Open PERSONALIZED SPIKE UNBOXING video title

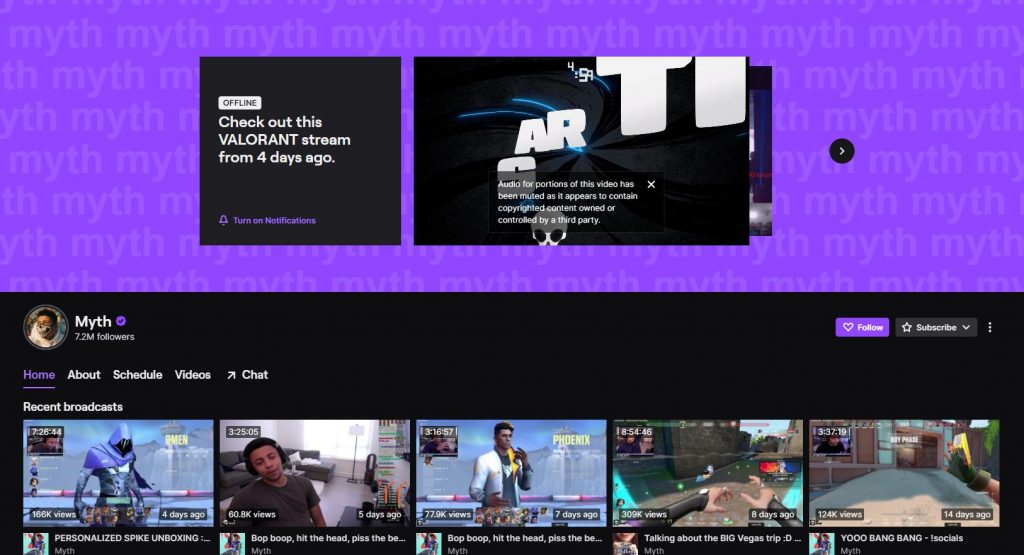click(x=132, y=538)
